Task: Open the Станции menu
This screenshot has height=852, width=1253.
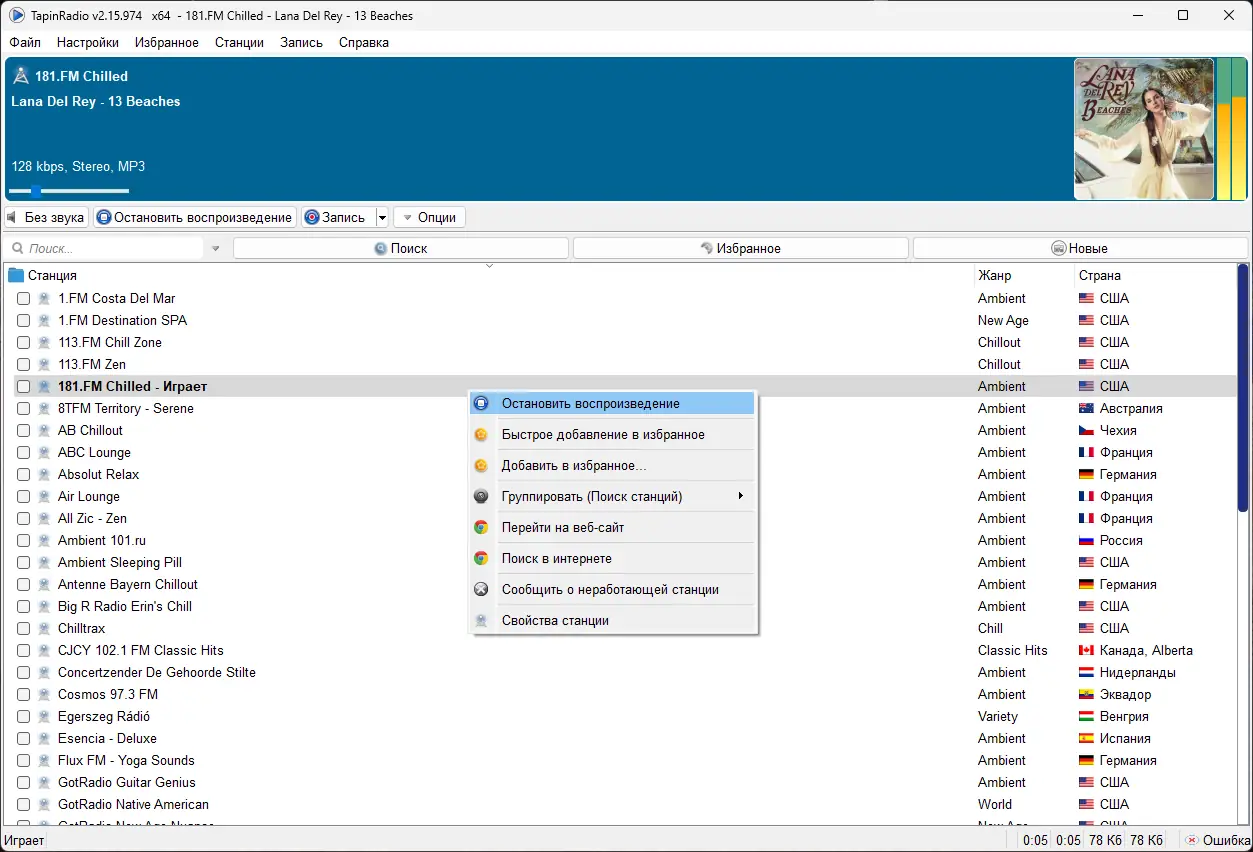Action: click(x=239, y=42)
